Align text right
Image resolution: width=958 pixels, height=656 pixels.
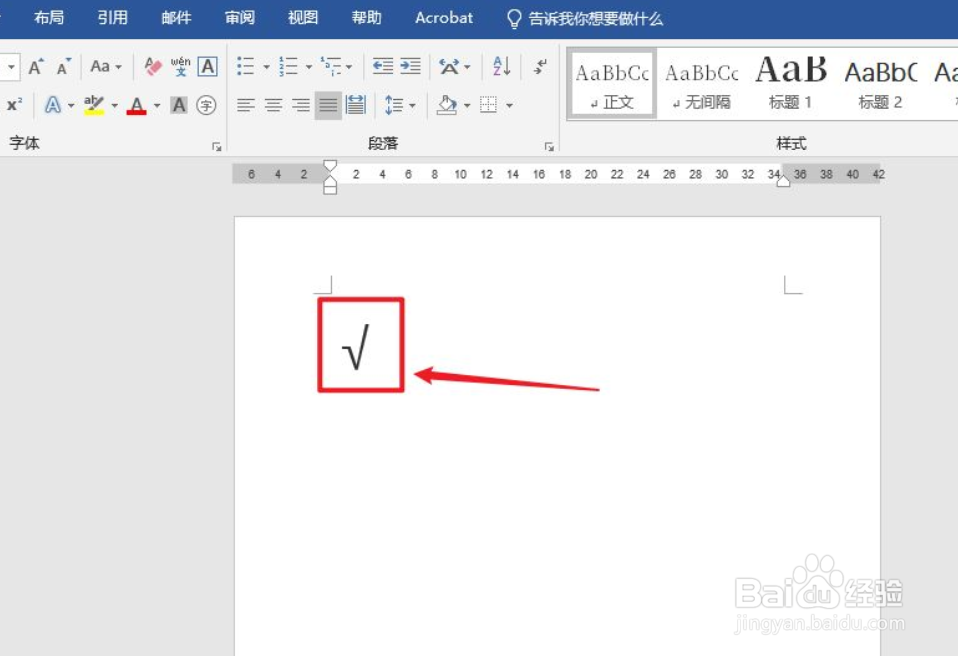tap(301, 105)
